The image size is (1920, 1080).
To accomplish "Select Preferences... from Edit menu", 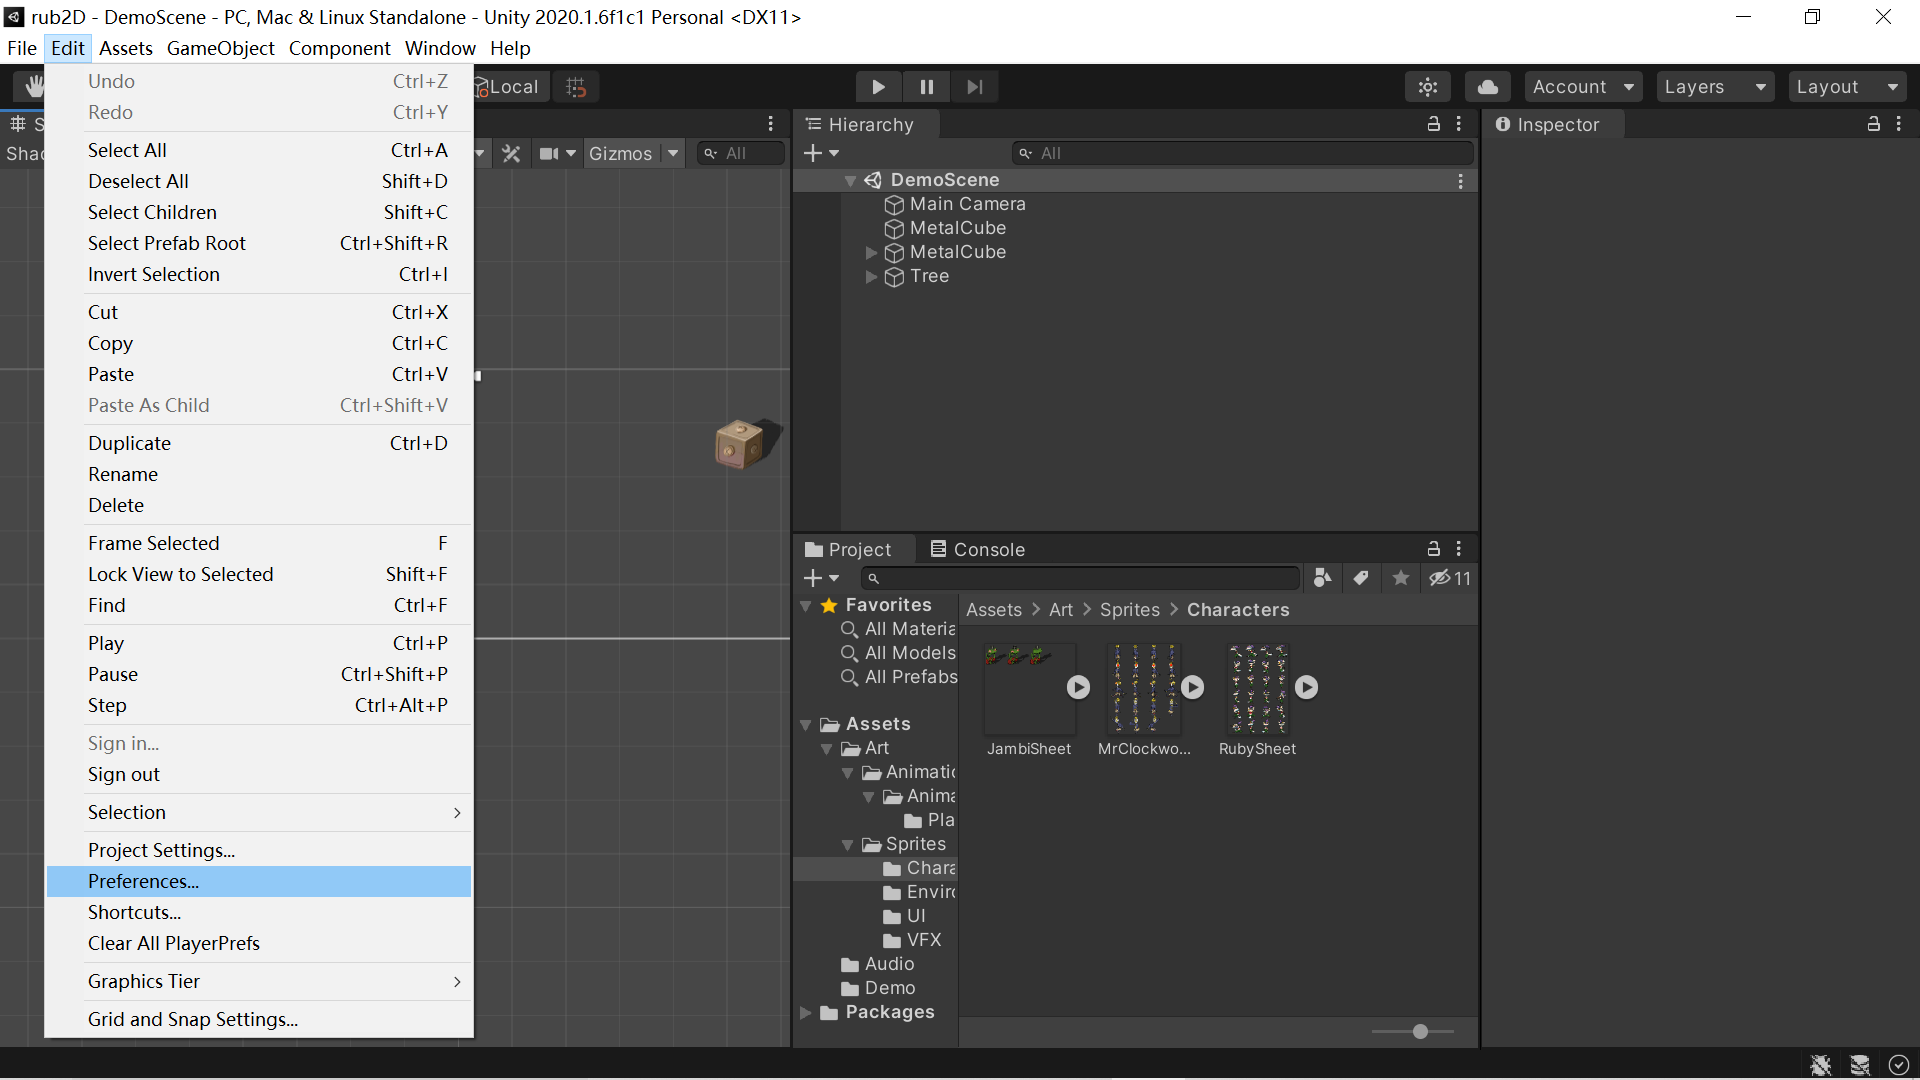I will tap(143, 881).
